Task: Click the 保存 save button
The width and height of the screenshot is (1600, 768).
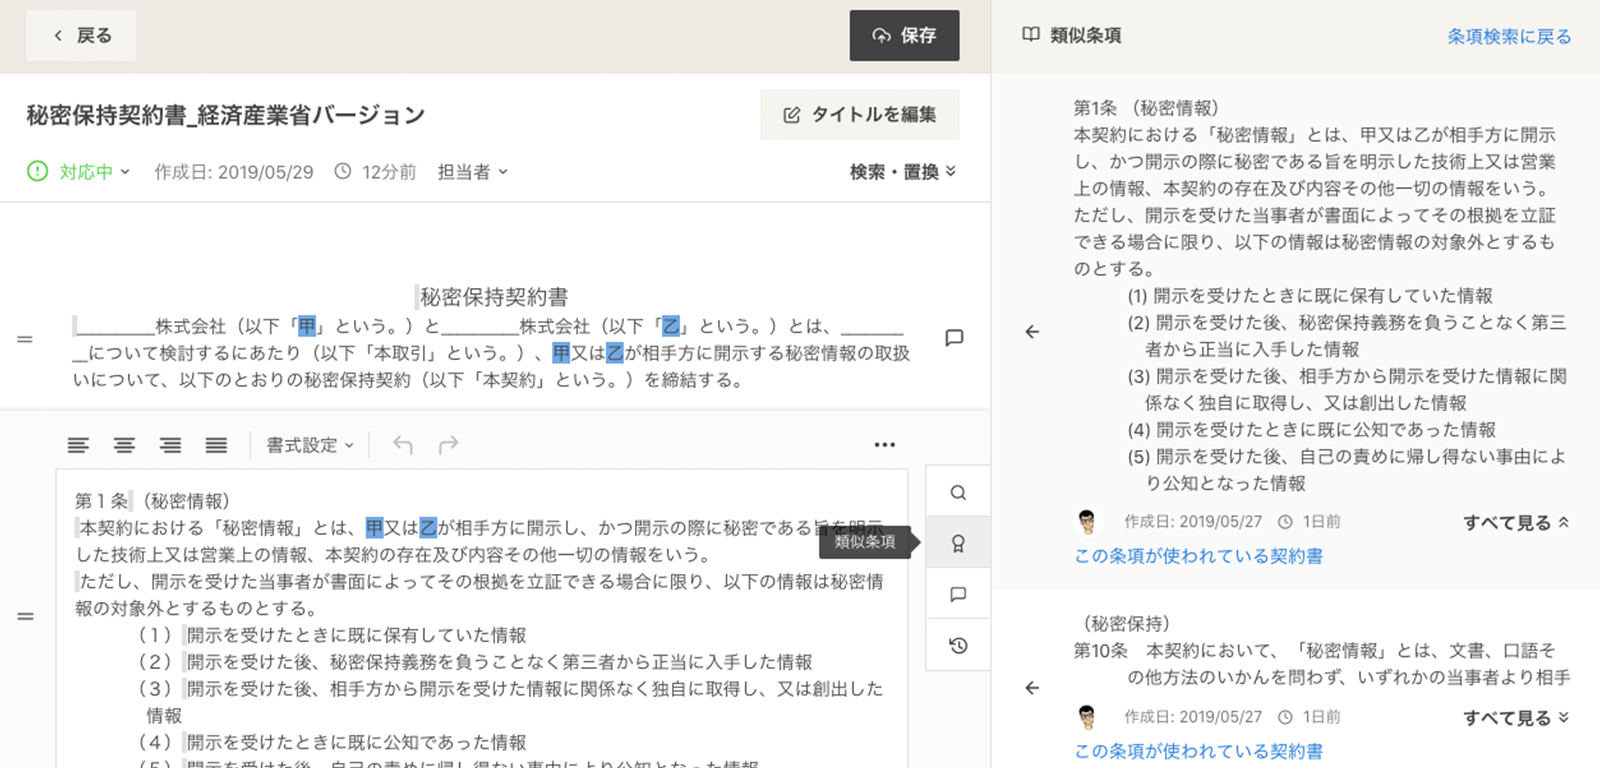Action: point(904,36)
